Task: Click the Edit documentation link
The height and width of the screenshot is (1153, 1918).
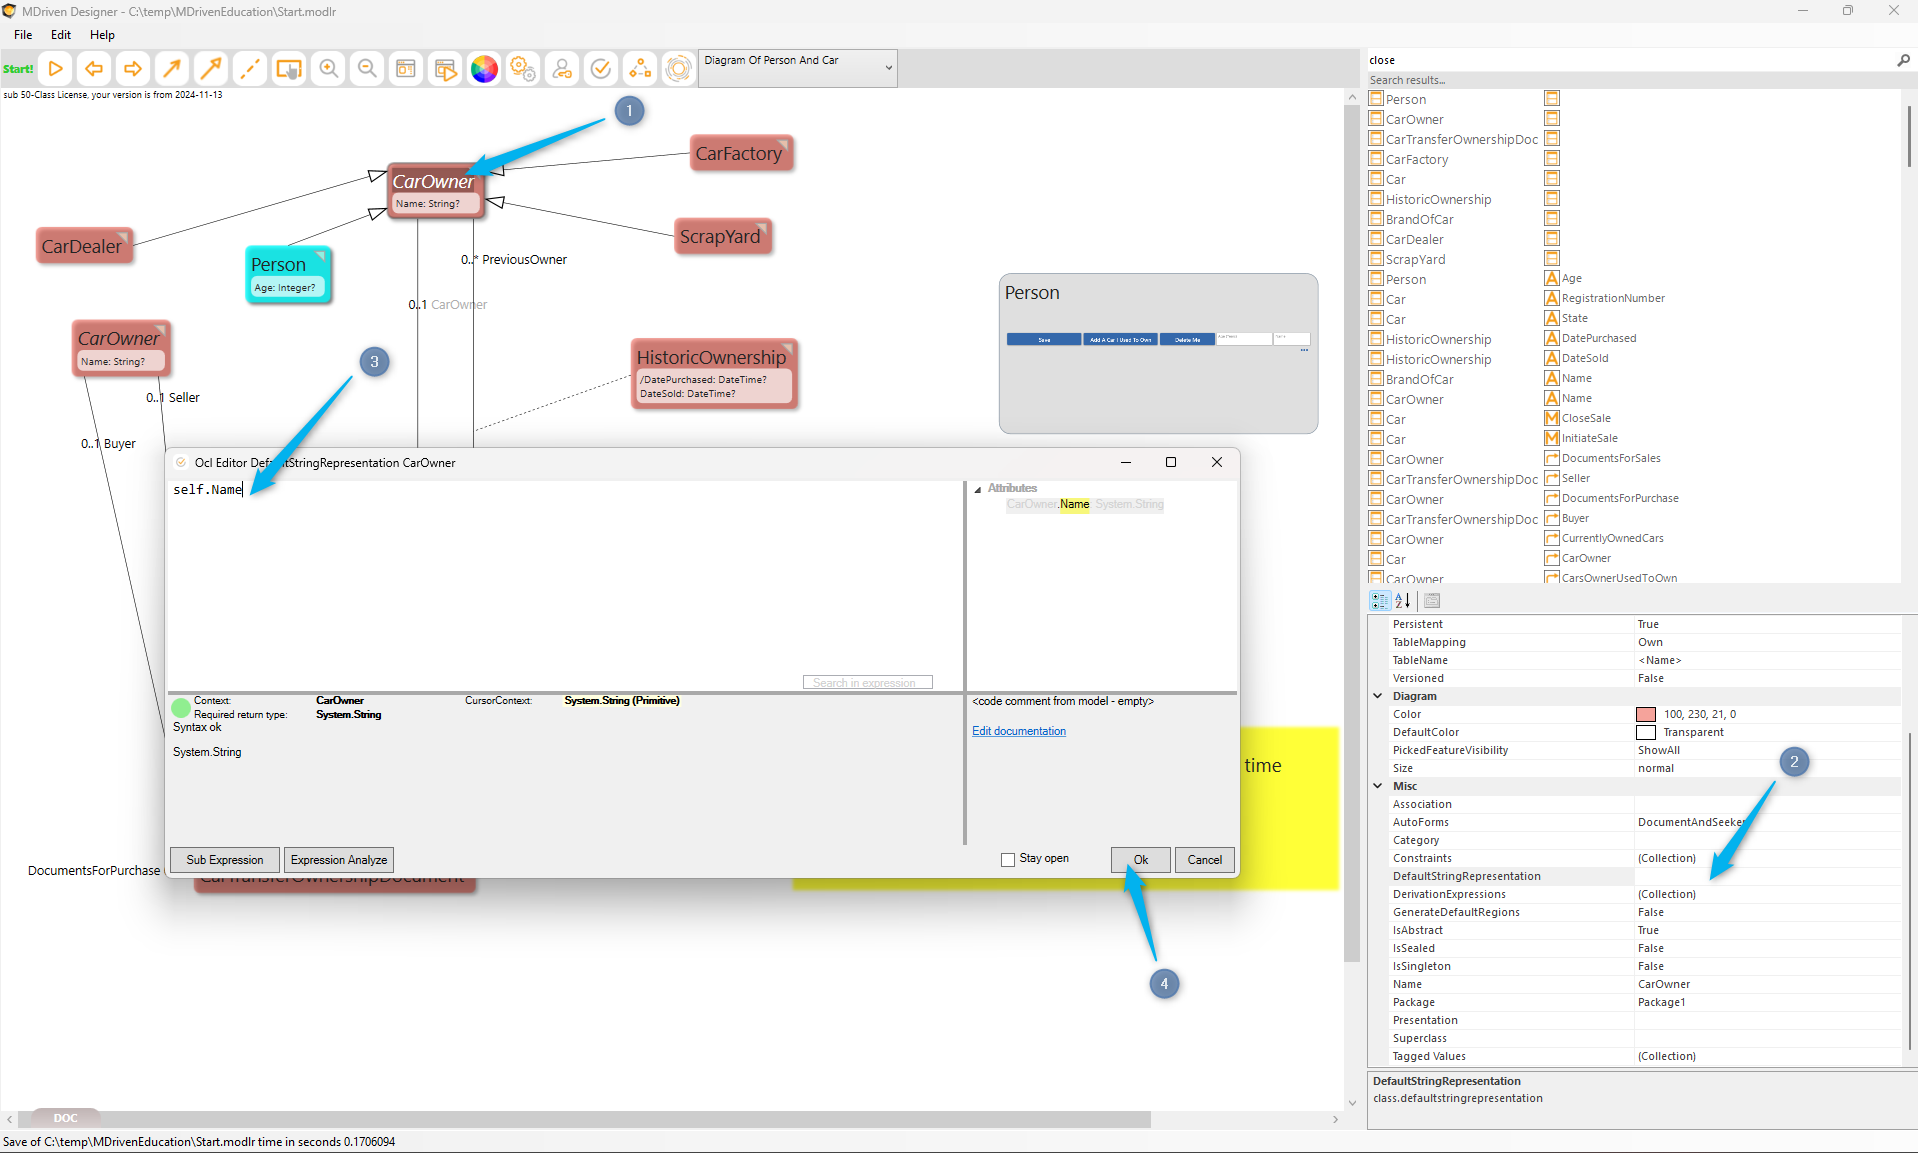Action: 1019,731
